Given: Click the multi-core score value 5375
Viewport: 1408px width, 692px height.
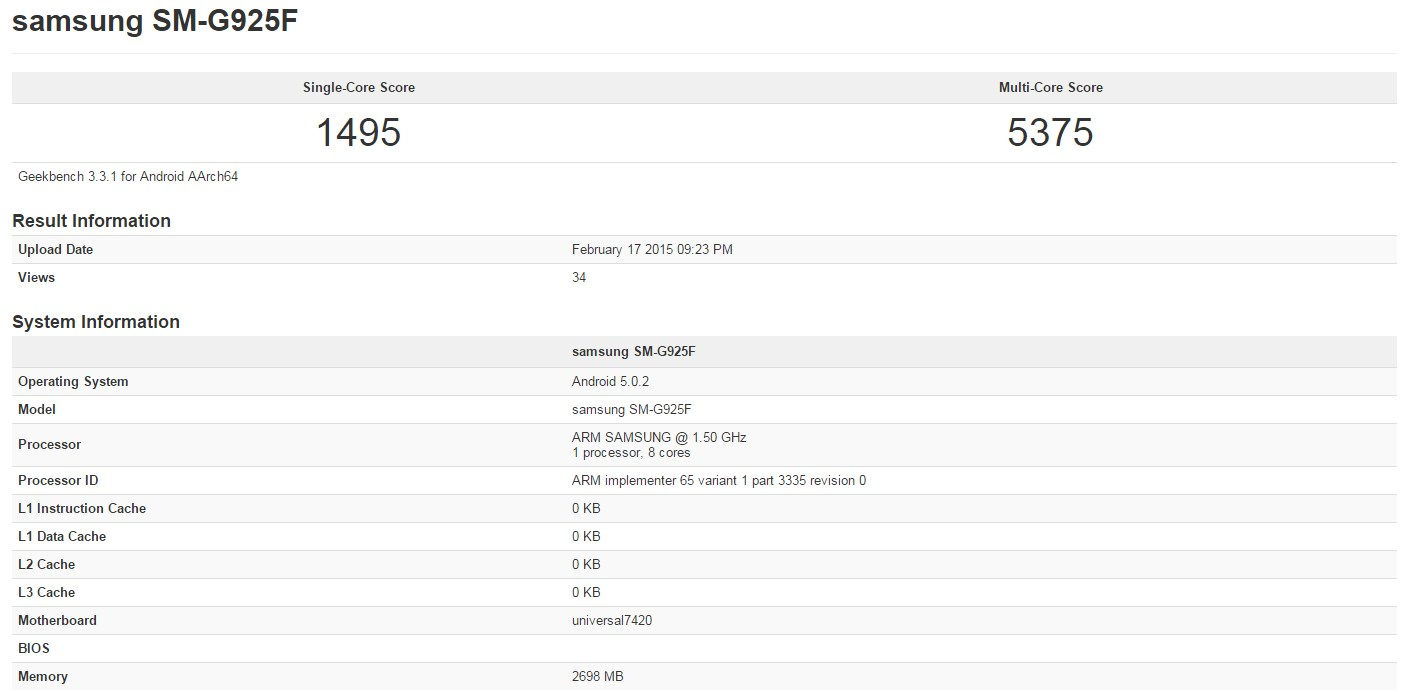Looking at the screenshot, I should [1051, 132].
